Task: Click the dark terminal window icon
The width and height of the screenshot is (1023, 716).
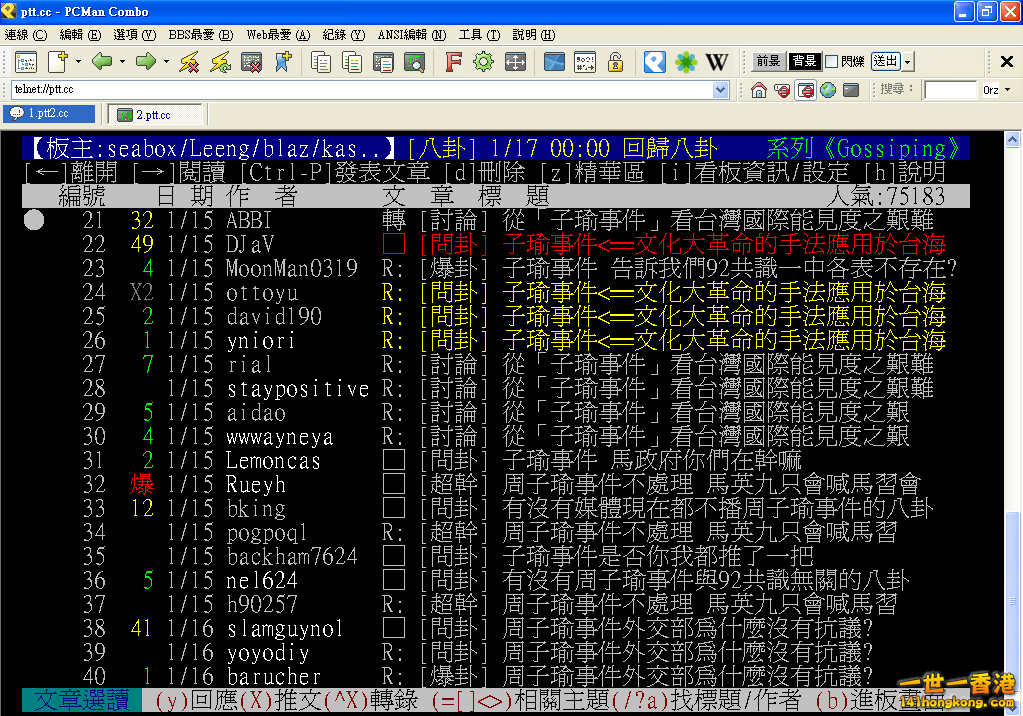Action: (851, 90)
